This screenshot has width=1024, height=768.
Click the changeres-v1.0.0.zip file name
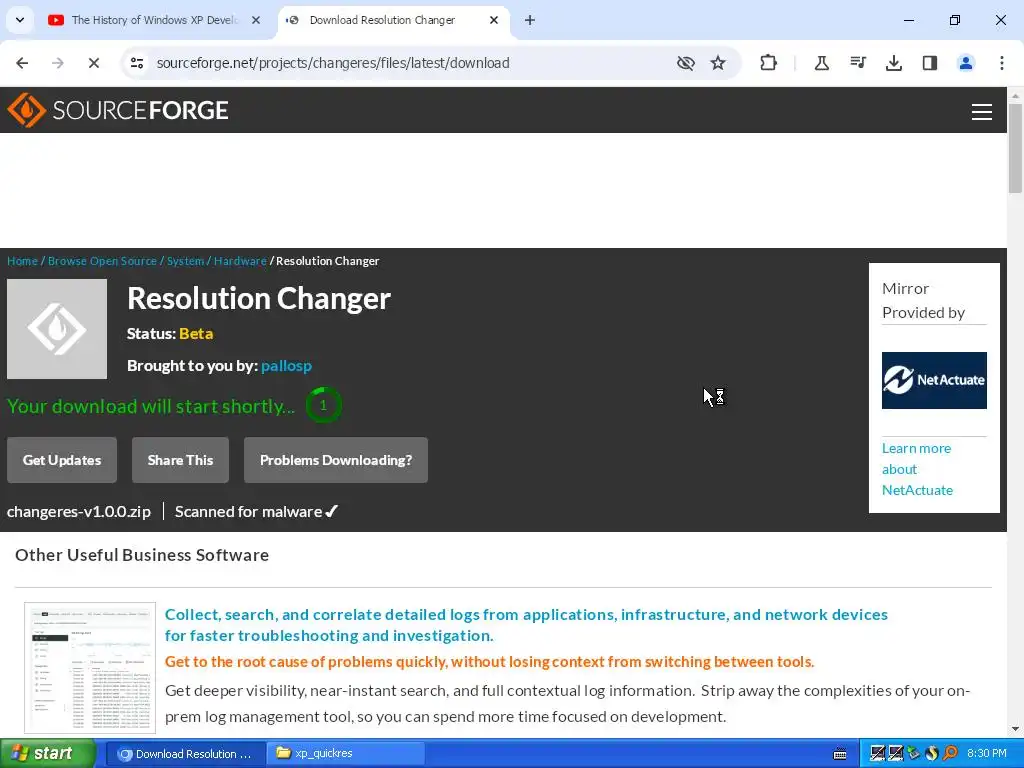coord(78,511)
